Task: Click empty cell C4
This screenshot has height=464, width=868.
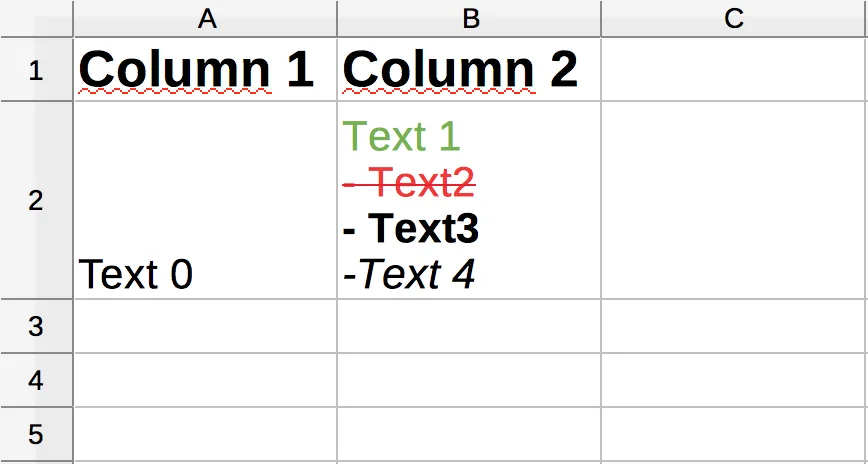Action: pyautogui.click(x=733, y=380)
